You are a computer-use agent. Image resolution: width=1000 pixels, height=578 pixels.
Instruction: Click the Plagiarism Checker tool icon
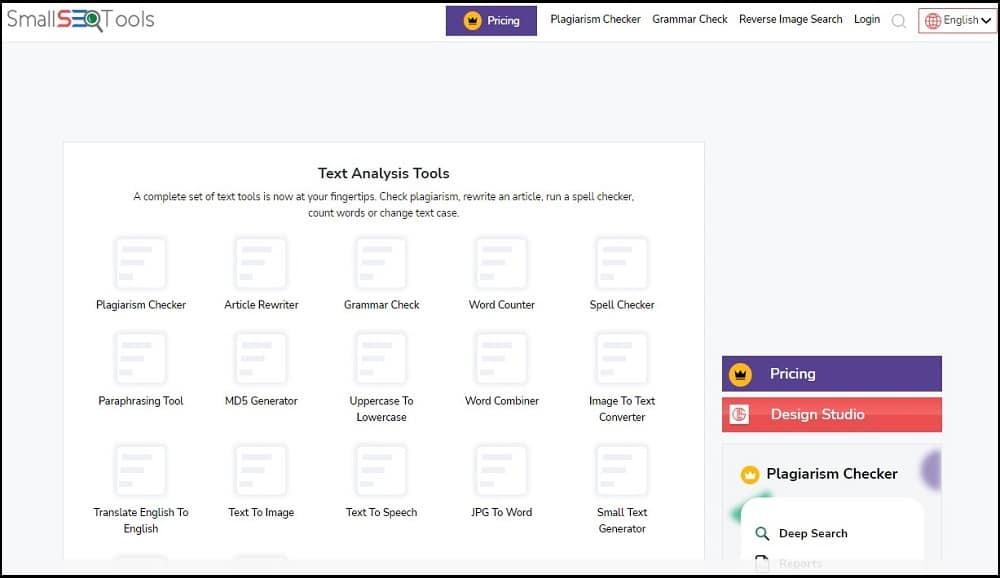tap(140, 263)
